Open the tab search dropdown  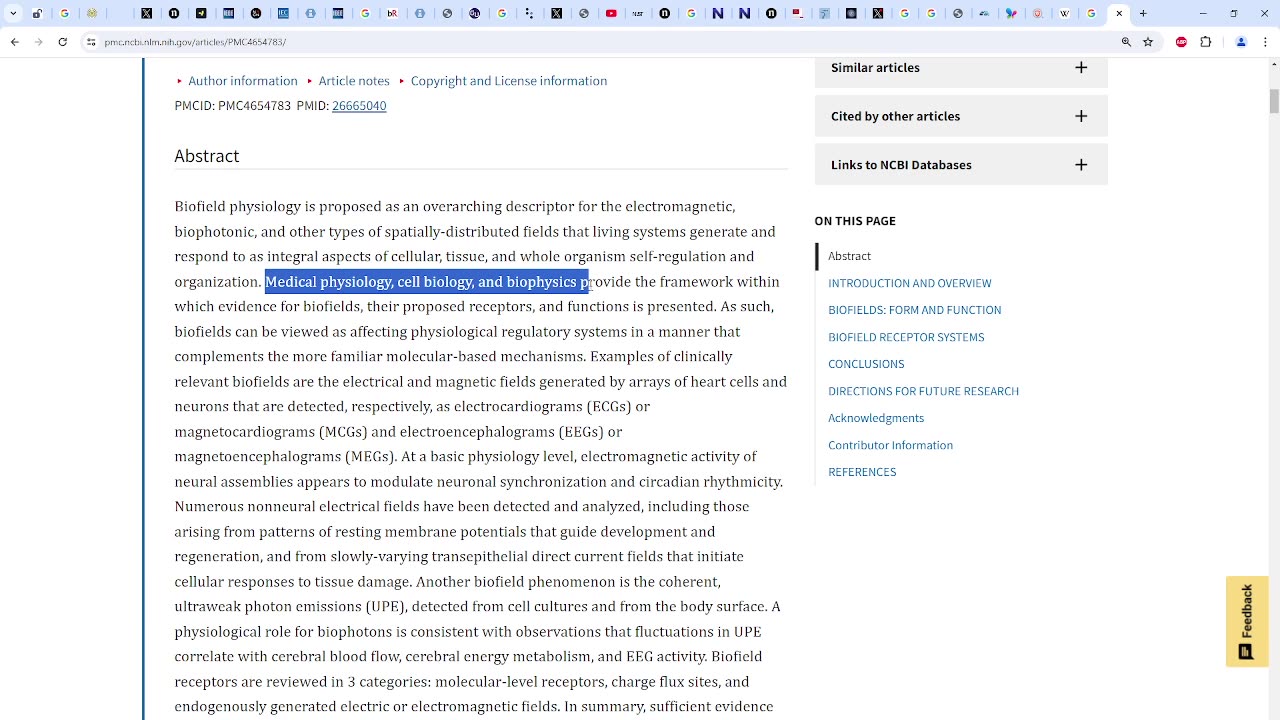pyautogui.click(x=13, y=14)
